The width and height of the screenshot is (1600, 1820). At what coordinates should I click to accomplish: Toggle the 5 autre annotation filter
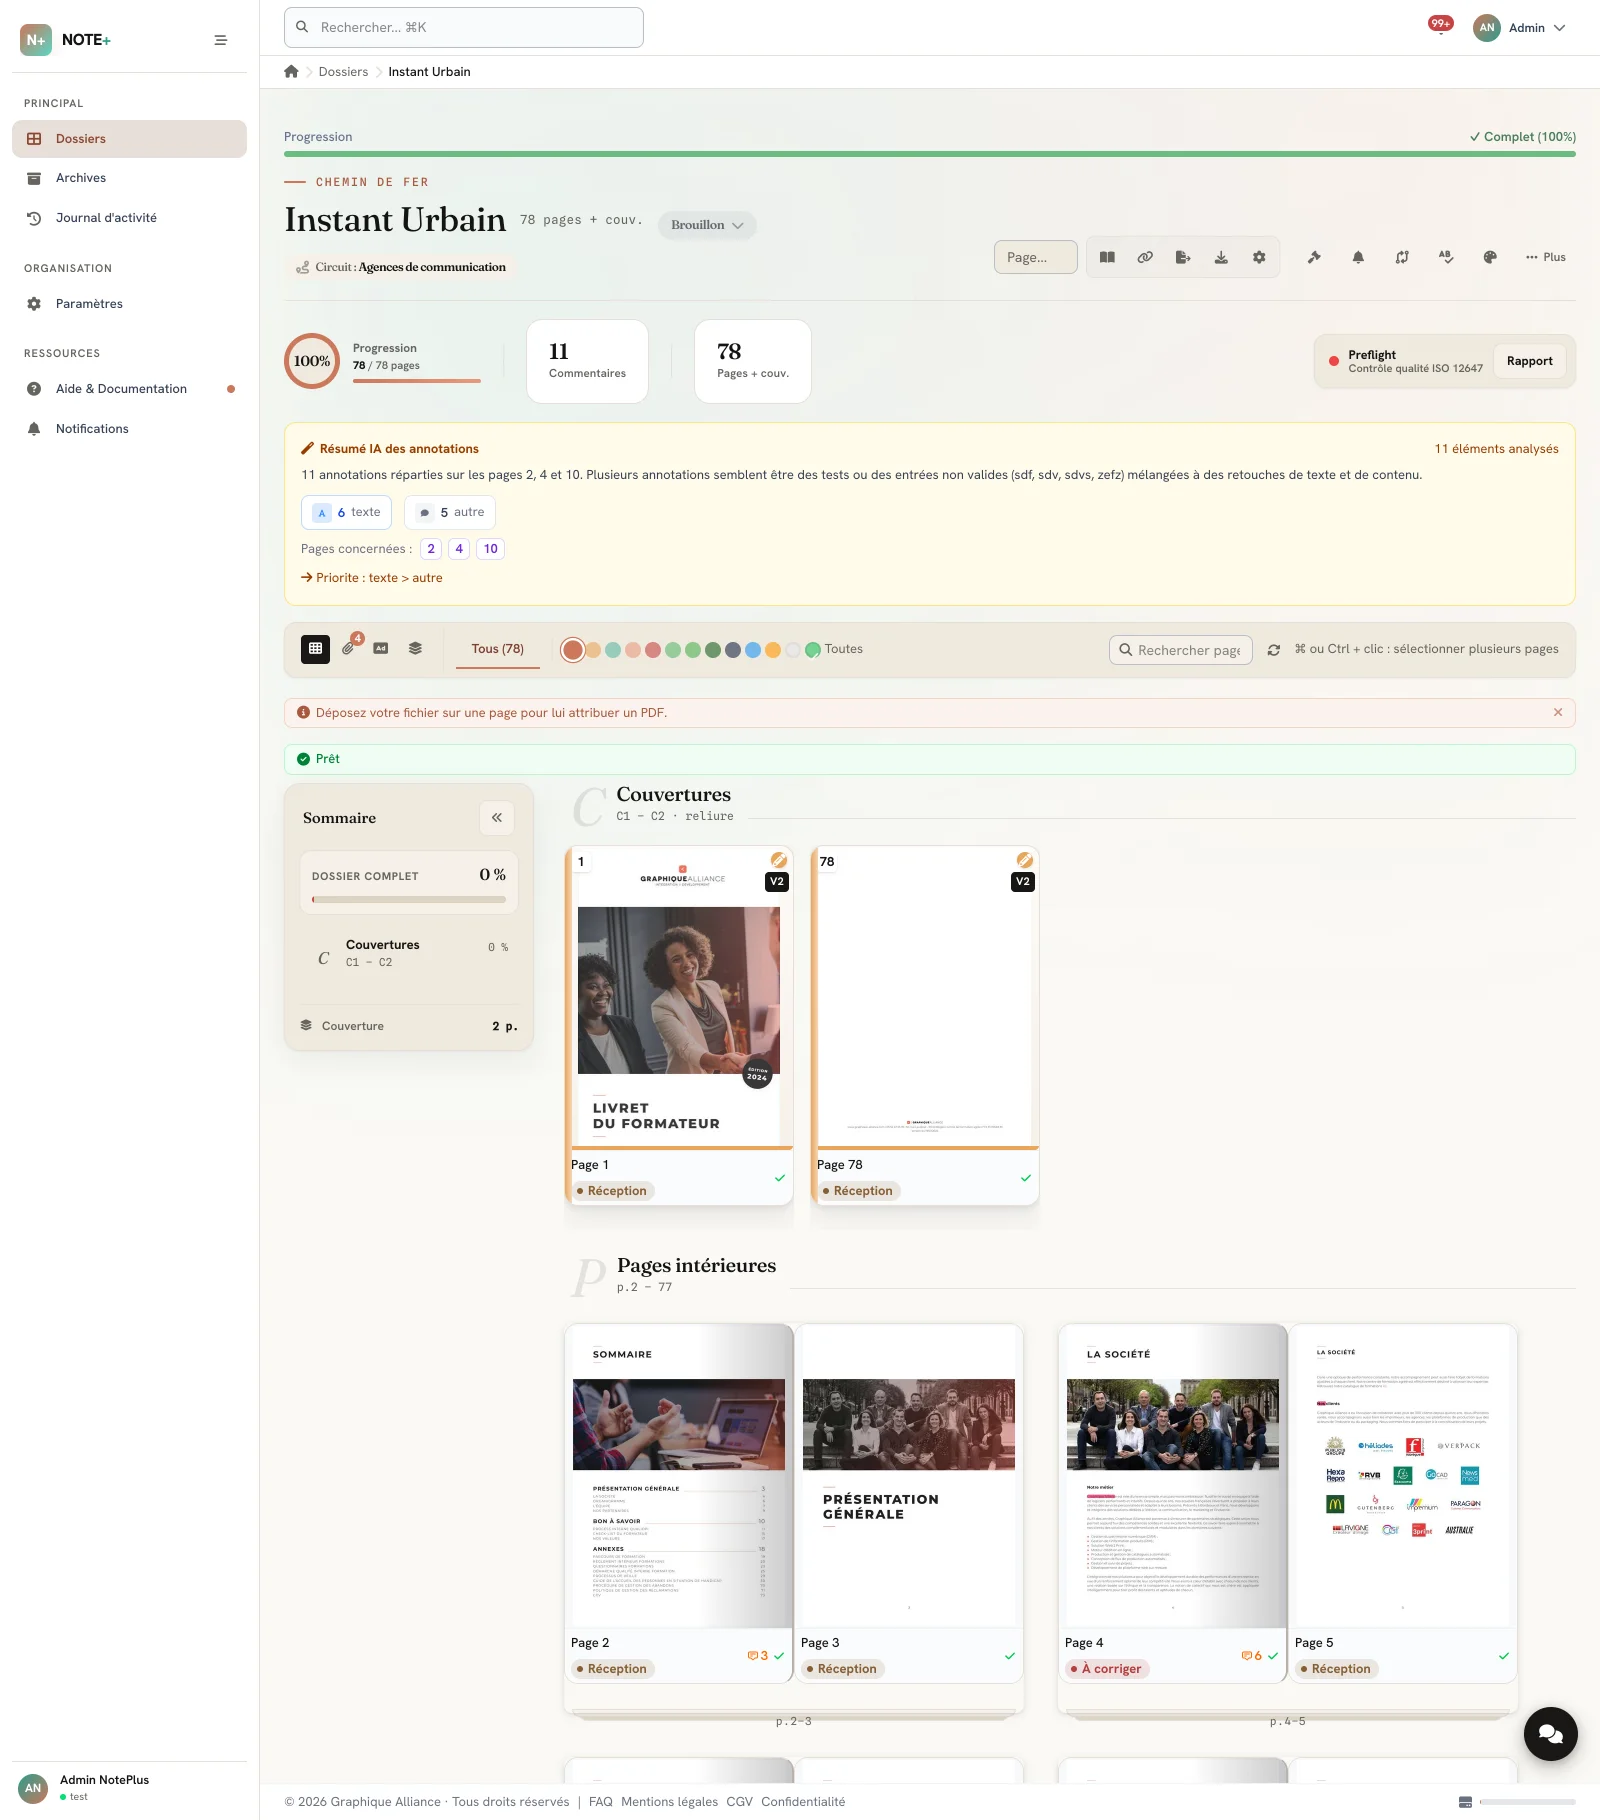tap(450, 512)
